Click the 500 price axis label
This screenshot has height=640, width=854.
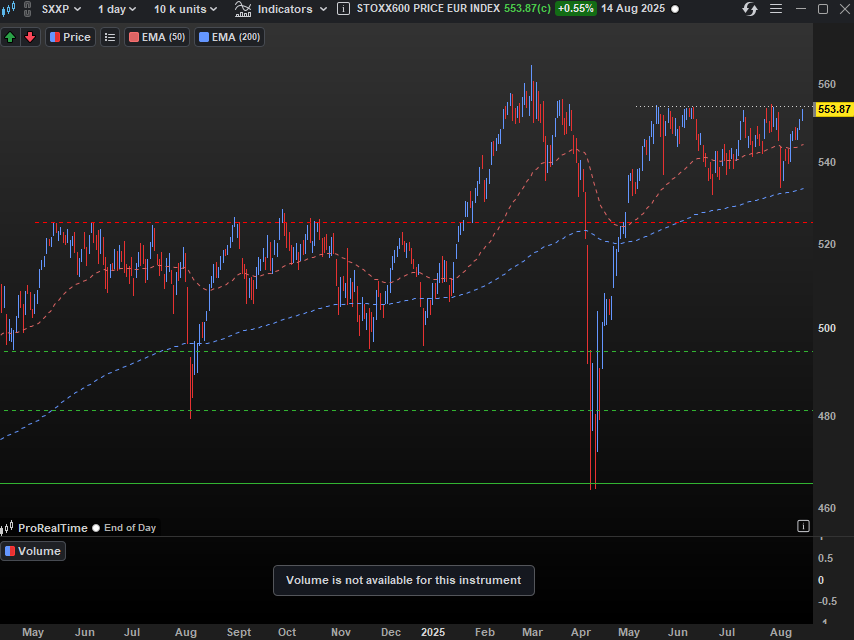click(826, 328)
